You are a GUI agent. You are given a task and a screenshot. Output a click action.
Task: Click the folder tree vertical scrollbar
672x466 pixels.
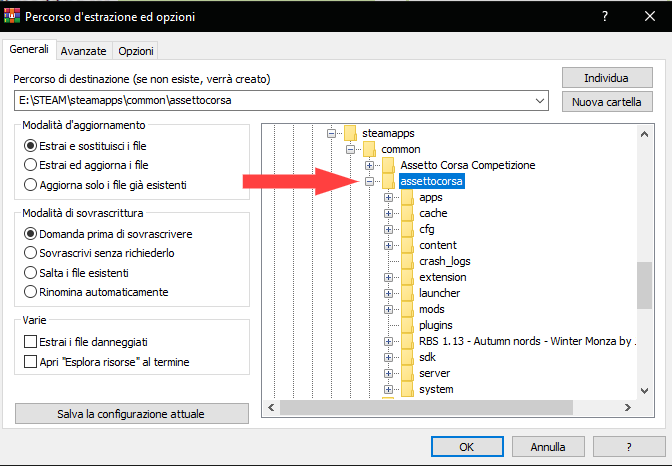pos(645,287)
